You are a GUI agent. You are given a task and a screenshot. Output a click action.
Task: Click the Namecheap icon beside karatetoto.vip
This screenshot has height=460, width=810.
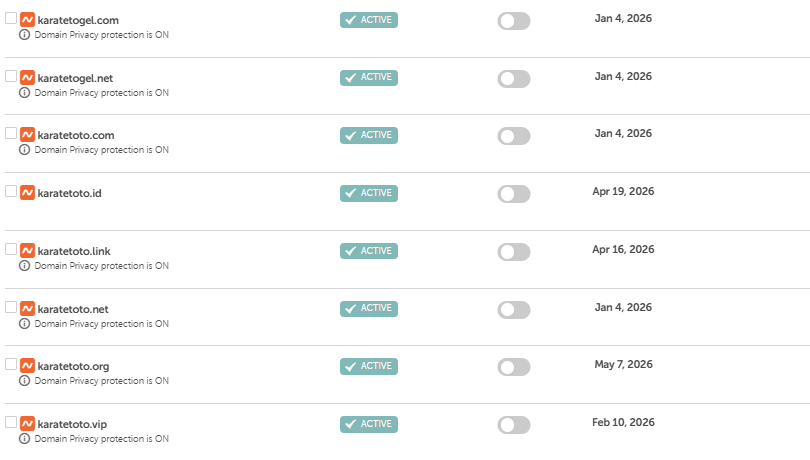pyautogui.click(x=27, y=423)
